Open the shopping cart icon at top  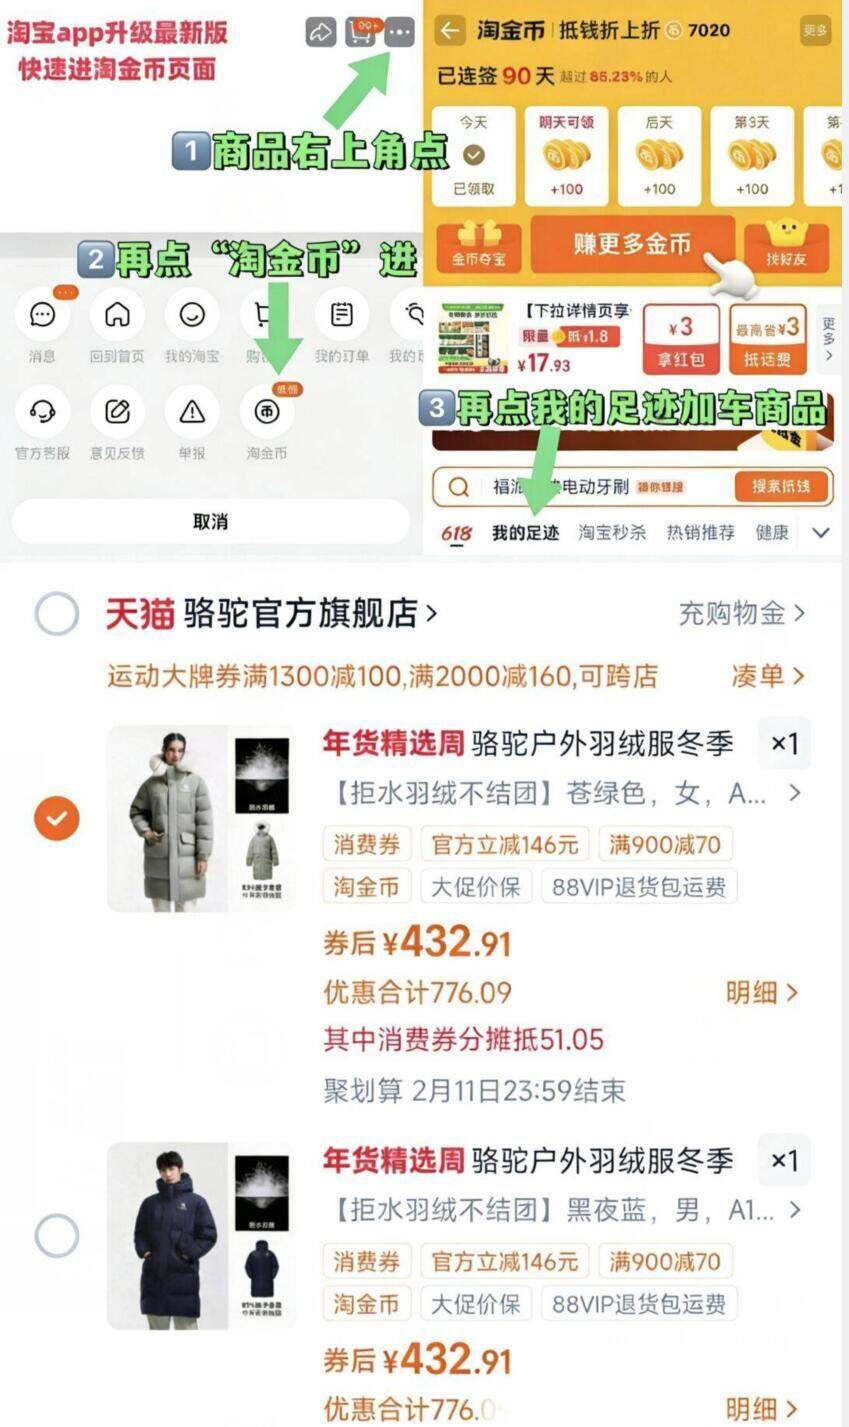click(x=360, y=32)
